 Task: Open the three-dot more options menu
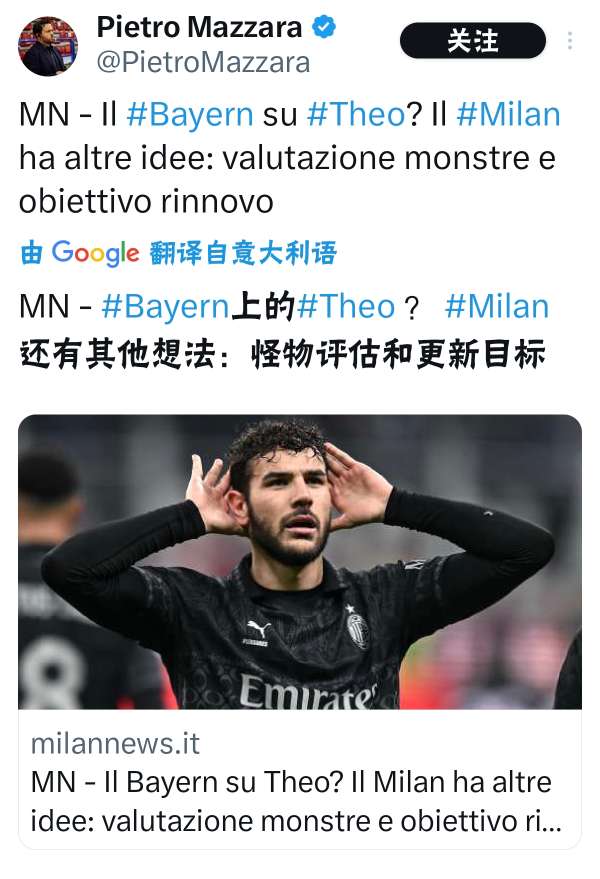click(570, 40)
